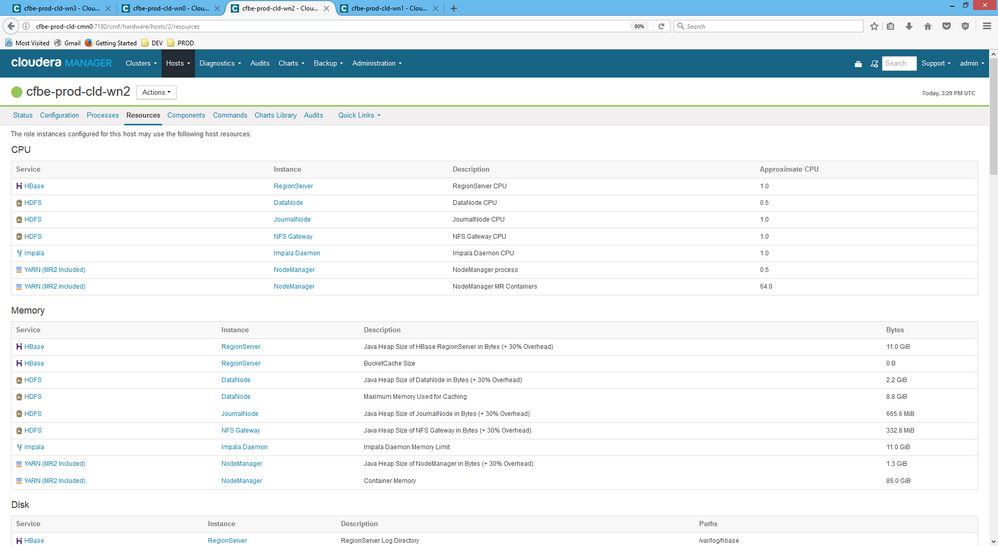998x546 pixels.
Task: Click the YARN icon in Container Memory row
Action: coord(19,481)
